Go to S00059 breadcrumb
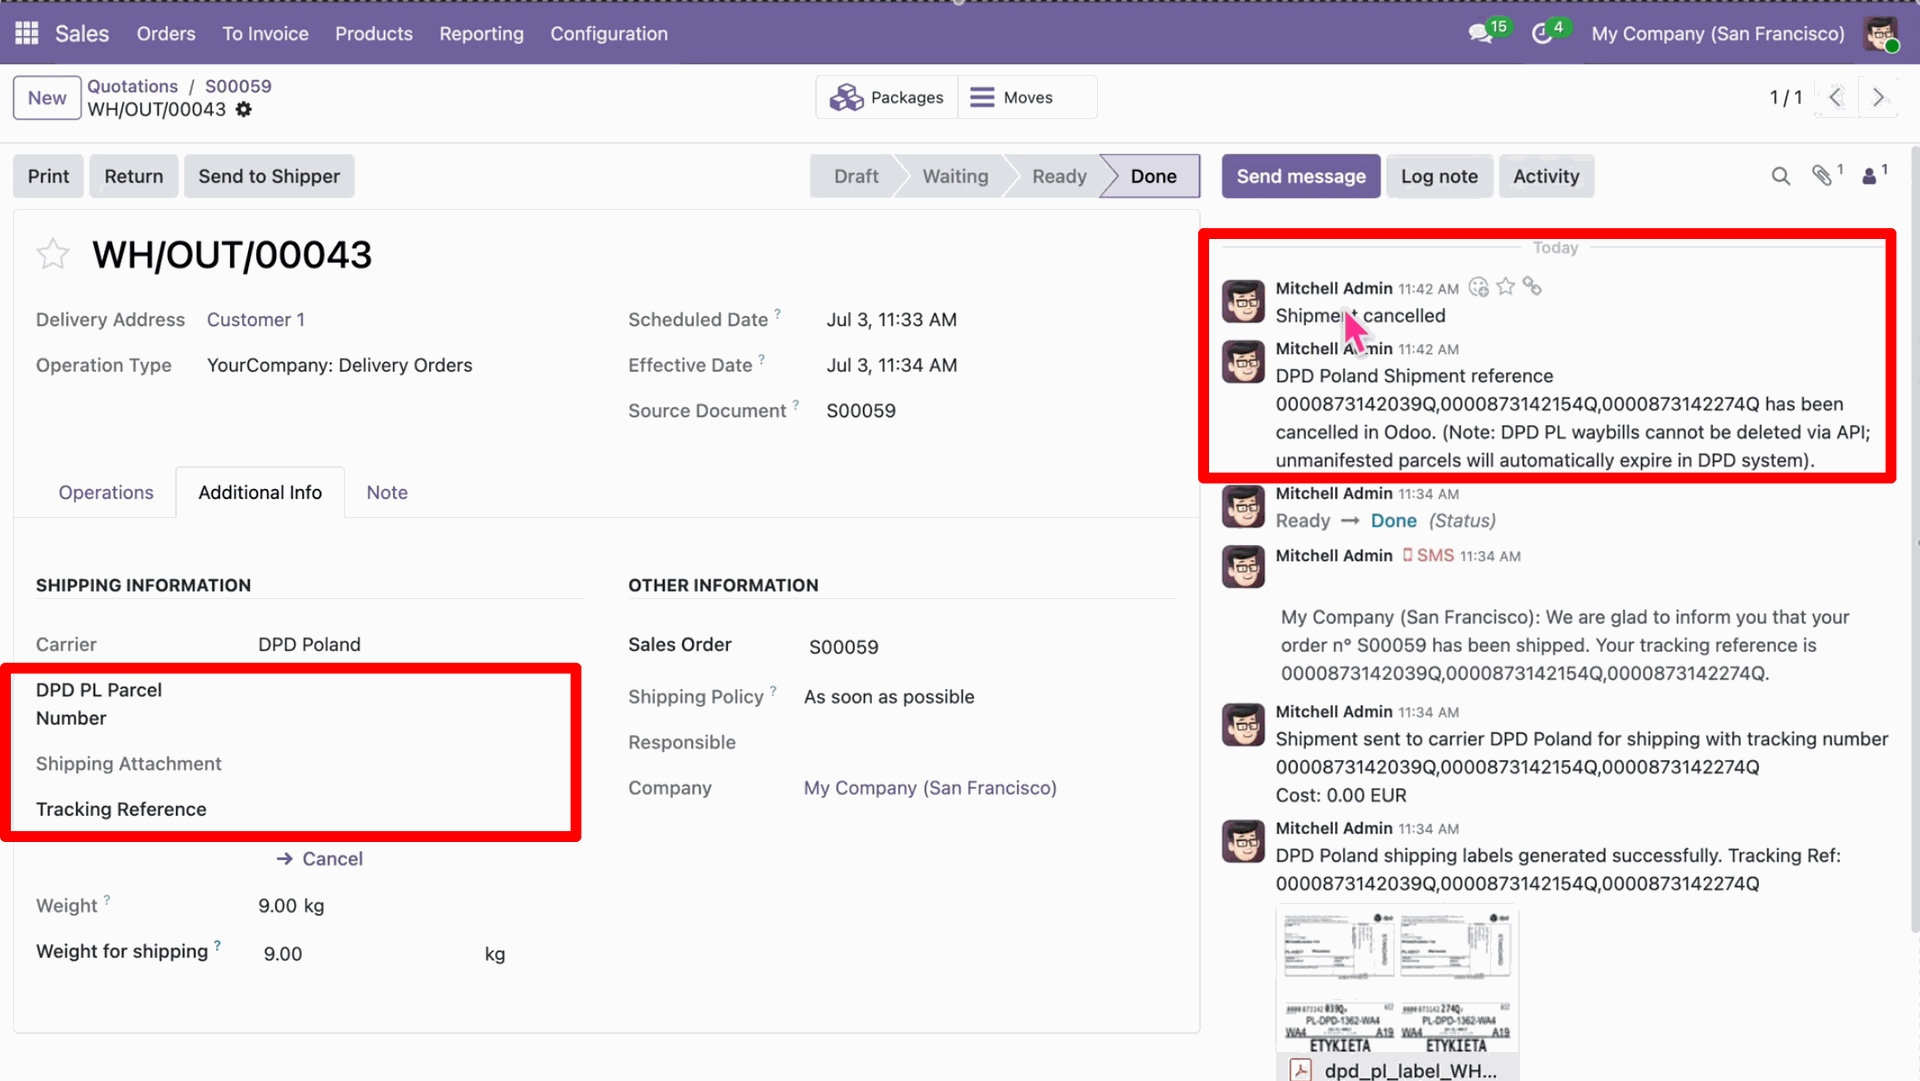 coord(238,86)
